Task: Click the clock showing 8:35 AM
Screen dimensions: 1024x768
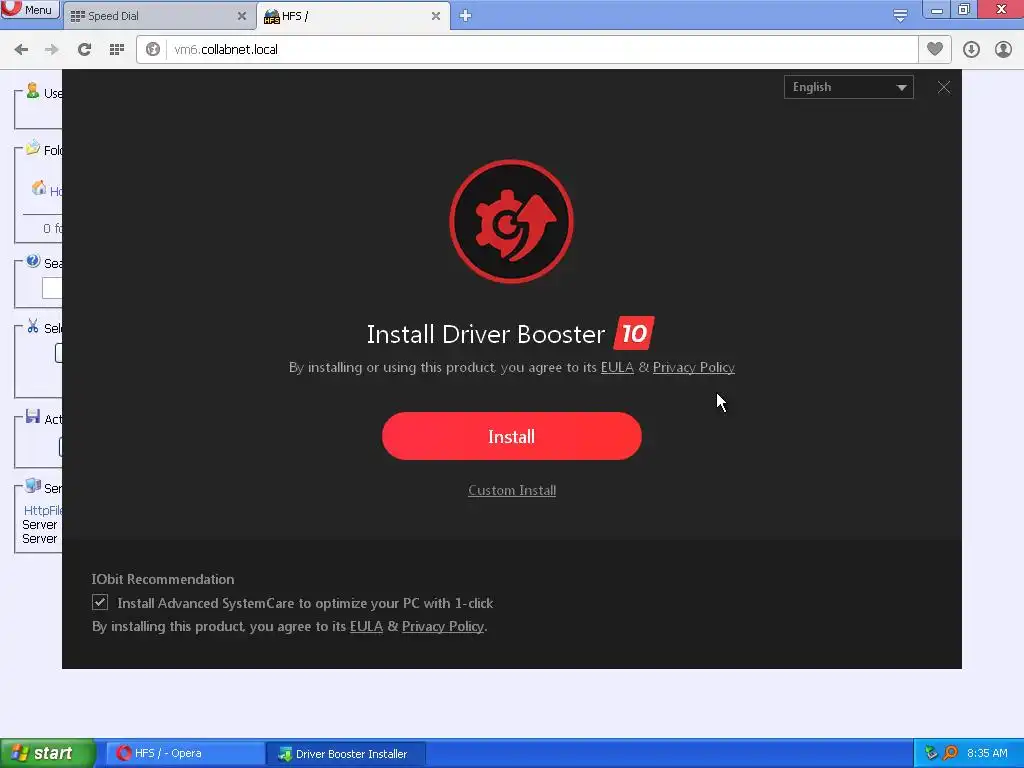Action: coord(987,753)
